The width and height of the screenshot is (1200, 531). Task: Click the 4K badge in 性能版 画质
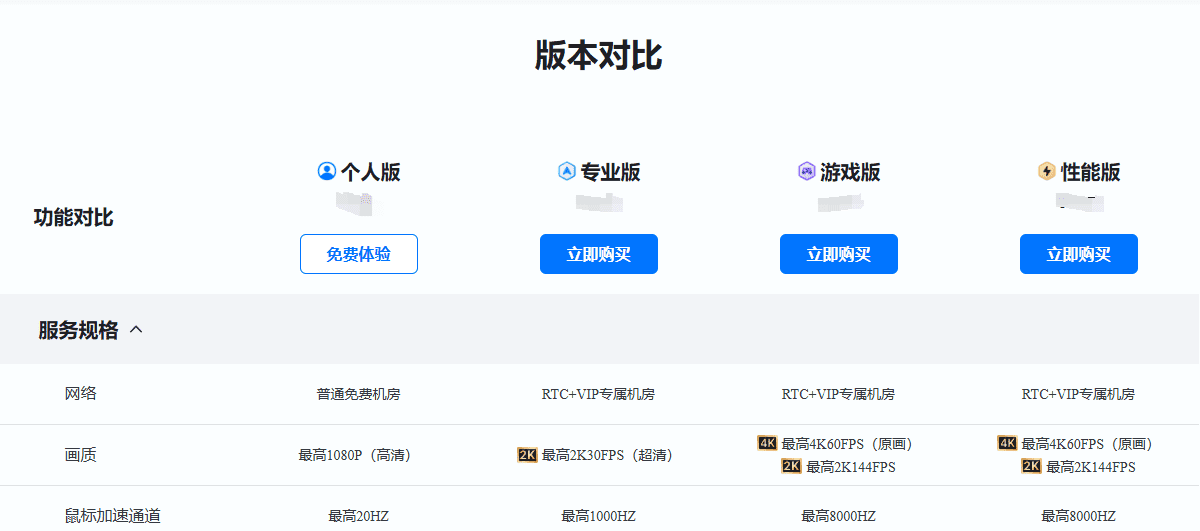tap(1007, 443)
